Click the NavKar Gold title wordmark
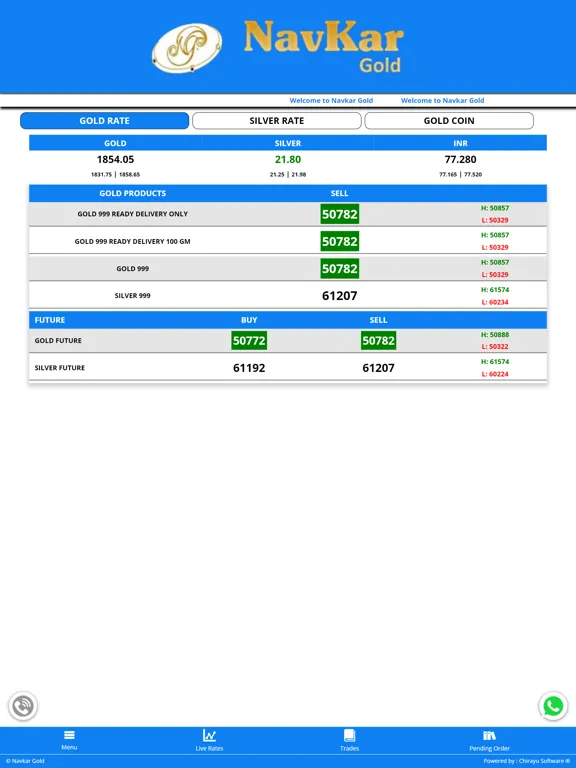This screenshot has height=768, width=576. click(x=324, y=47)
